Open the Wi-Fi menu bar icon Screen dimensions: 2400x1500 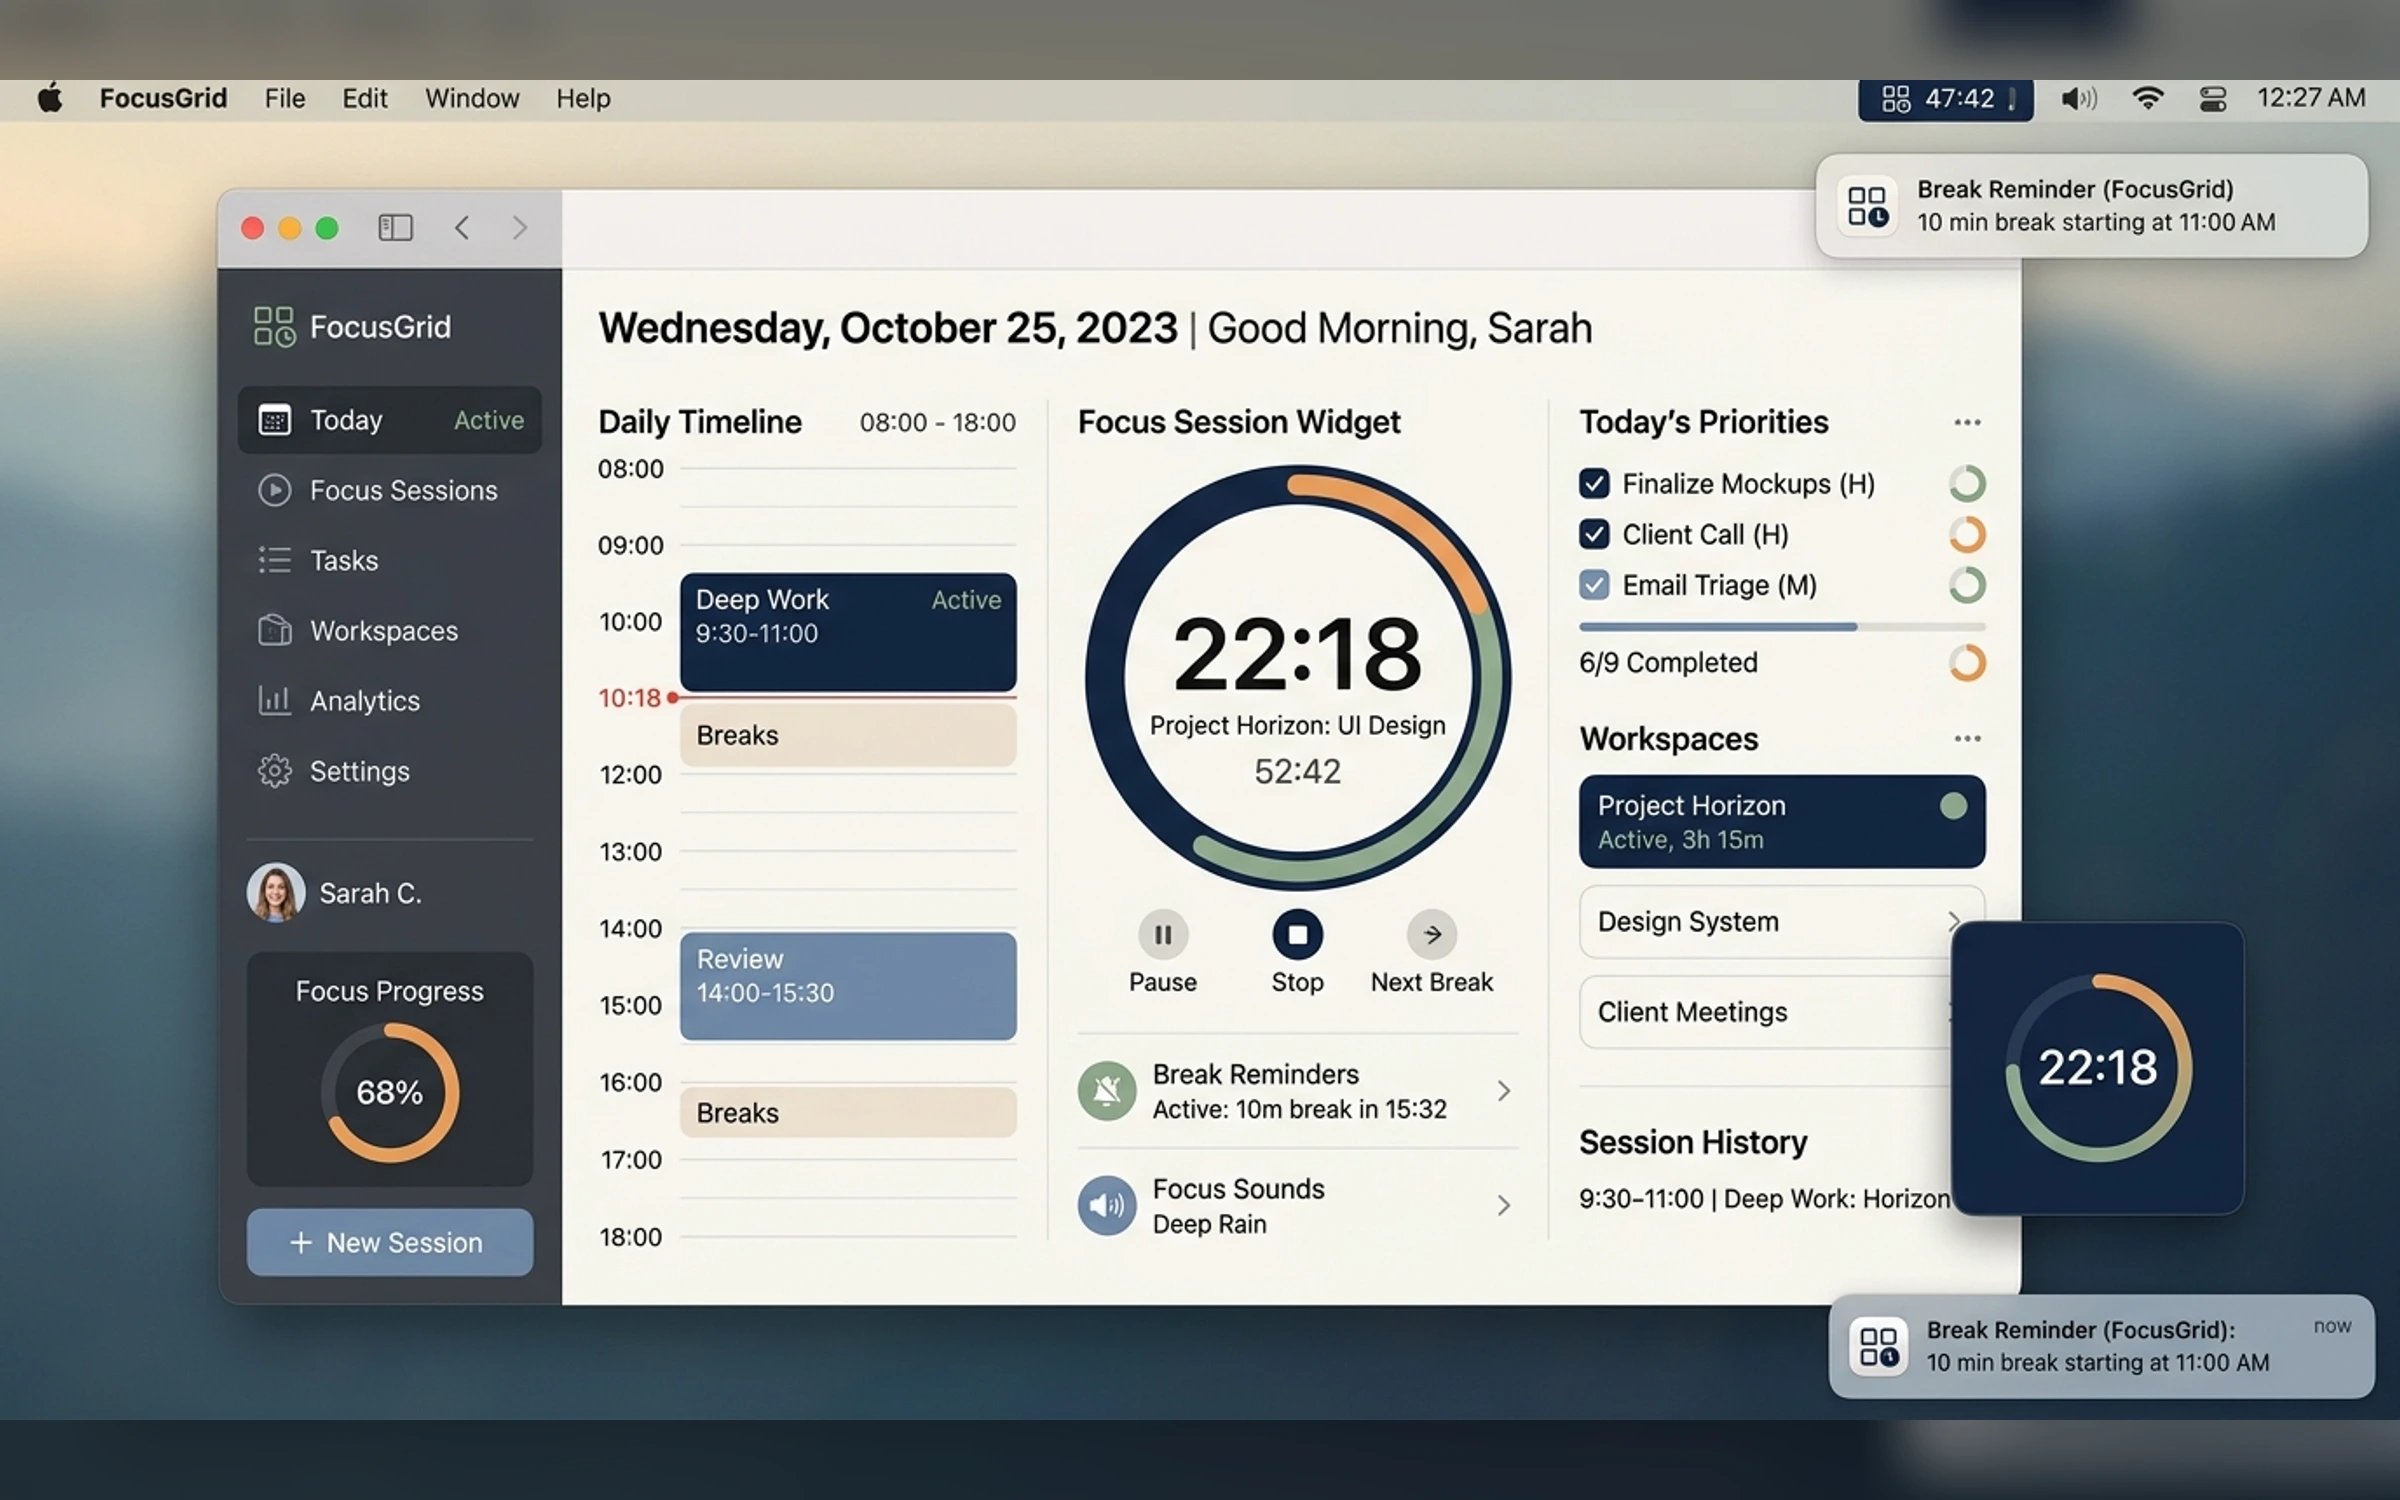pyautogui.click(x=2147, y=99)
